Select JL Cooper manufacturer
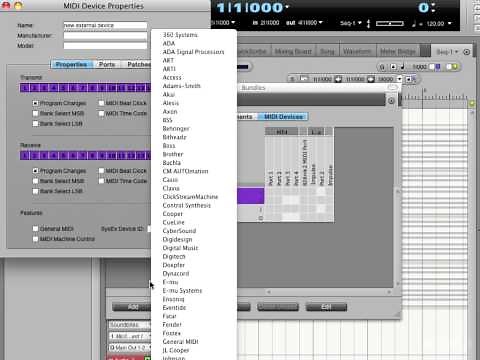Image resolution: width=480 pixels, height=360 pixels. (176, 350)
